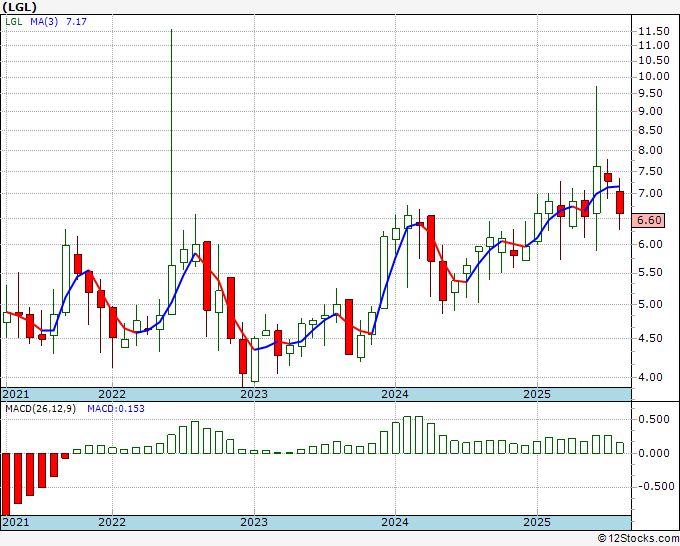
Task: Click the MACD:0.153 value text
Action: (x=116, y=409)
